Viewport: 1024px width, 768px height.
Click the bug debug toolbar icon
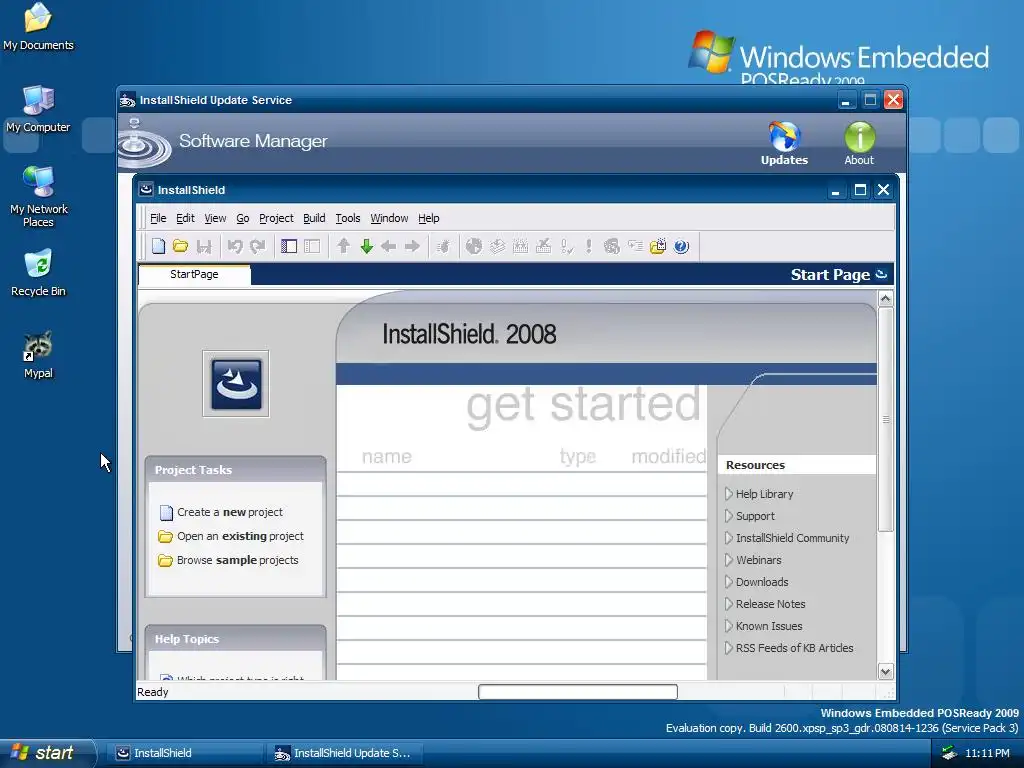(443, 246)
